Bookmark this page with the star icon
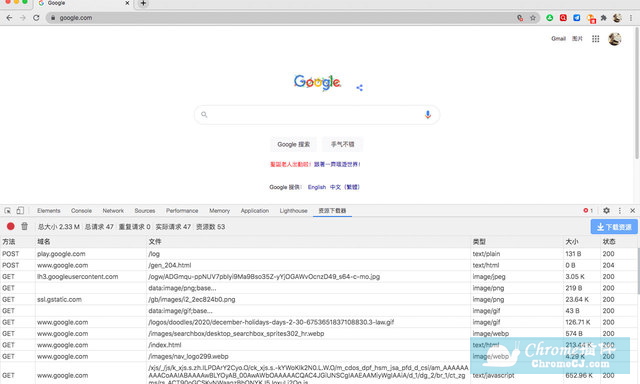 (x=533, y=18)
